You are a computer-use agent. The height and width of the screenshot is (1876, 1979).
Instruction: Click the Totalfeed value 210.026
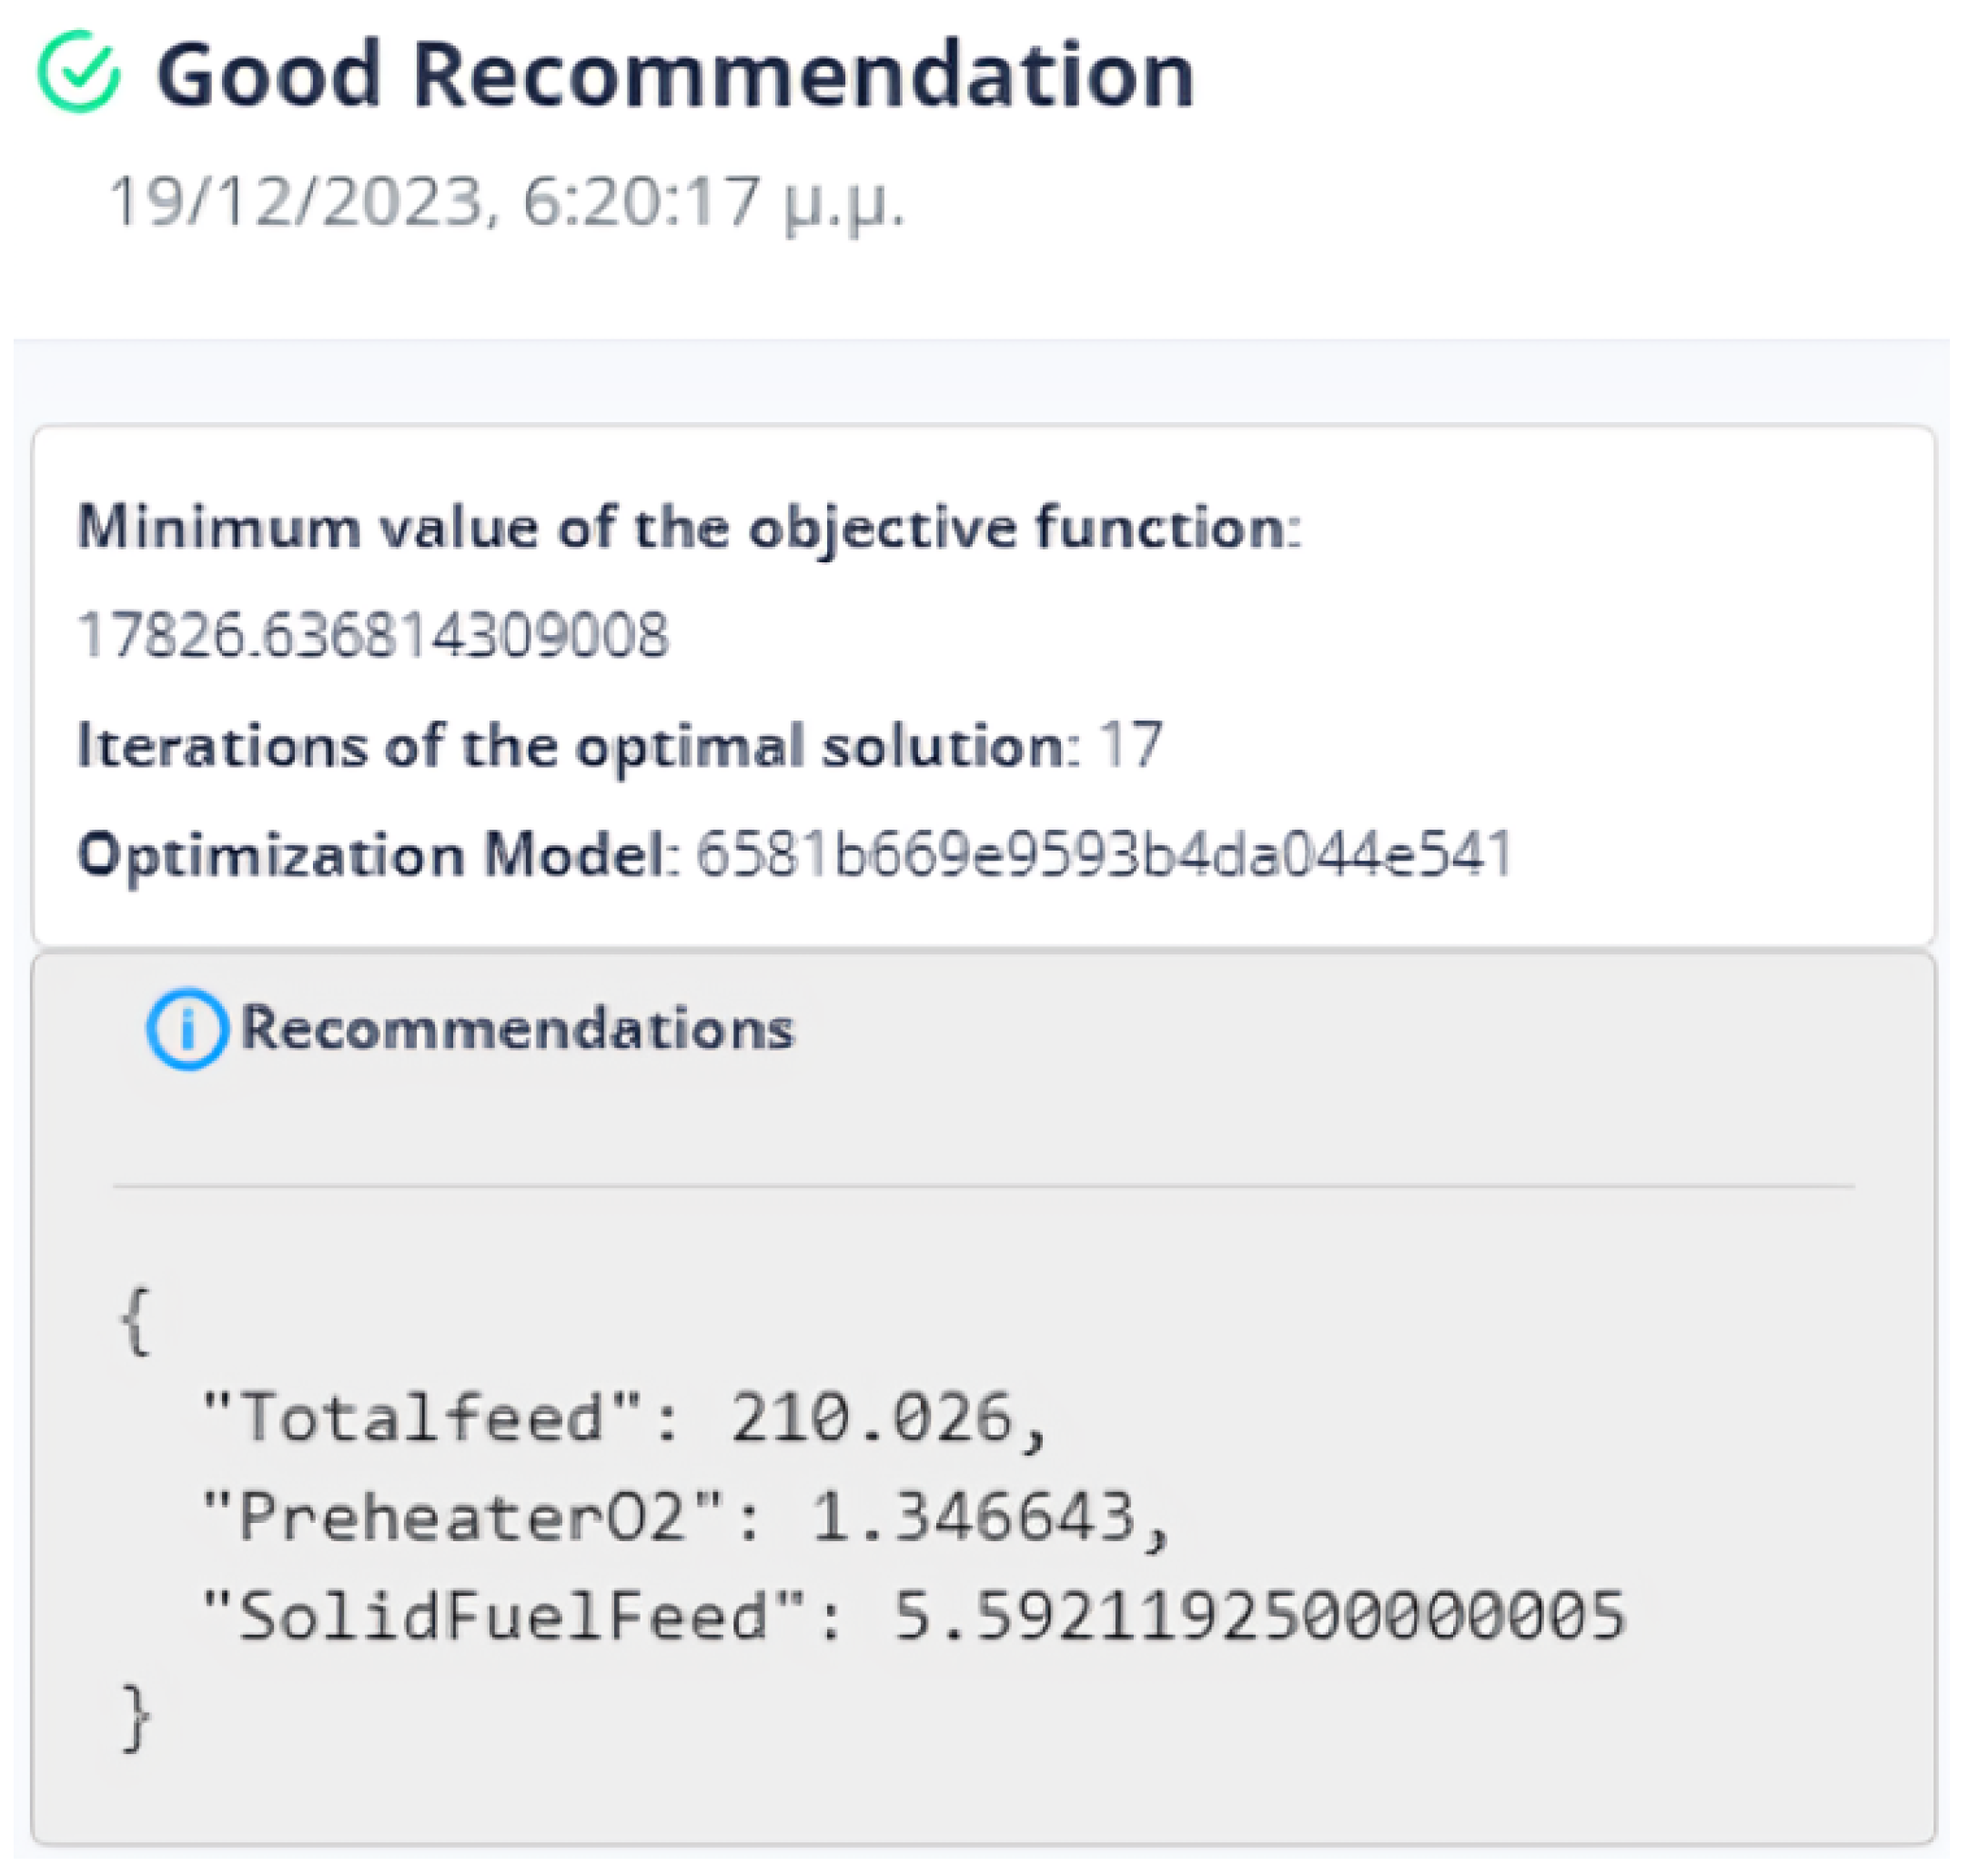pos(871,1418)
